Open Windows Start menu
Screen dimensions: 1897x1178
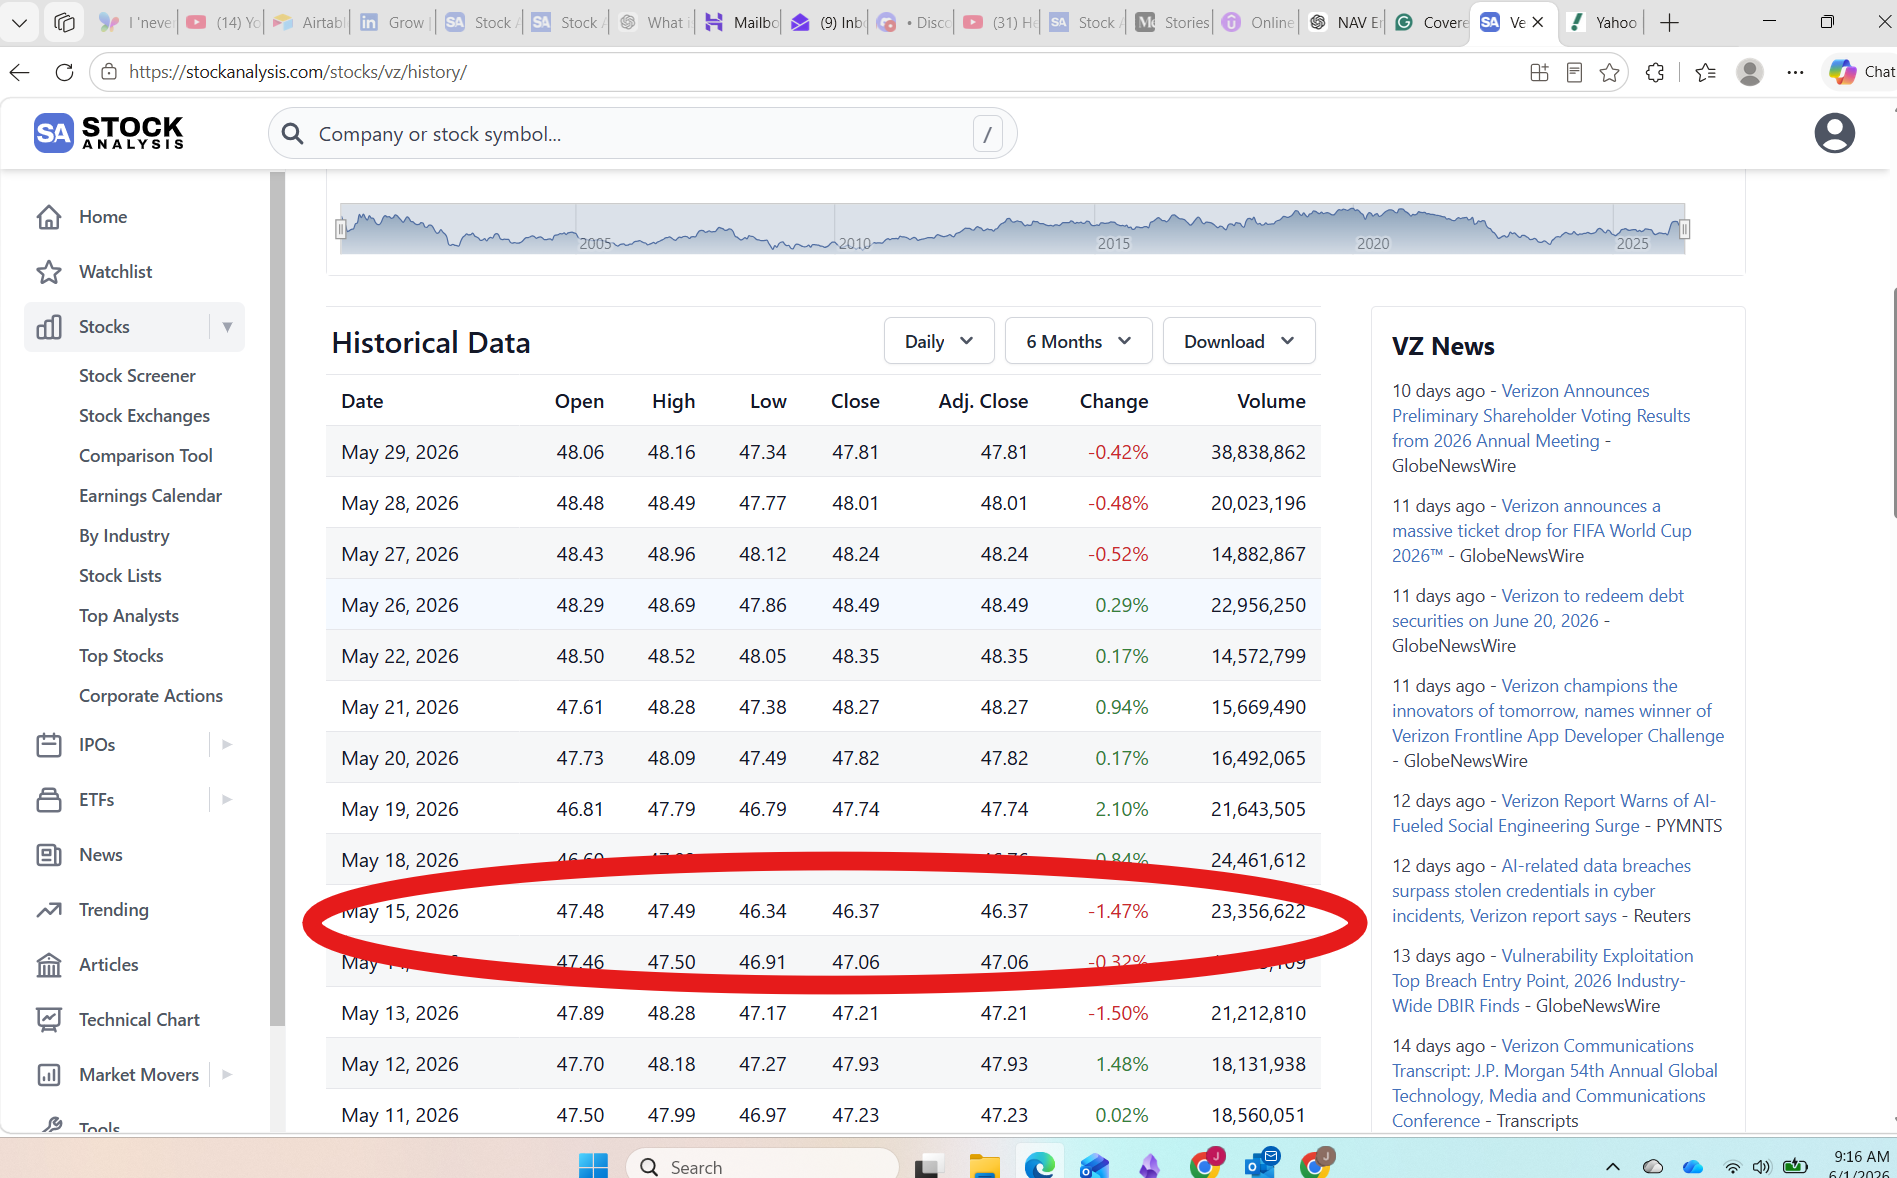click(x=593, y=1165)
